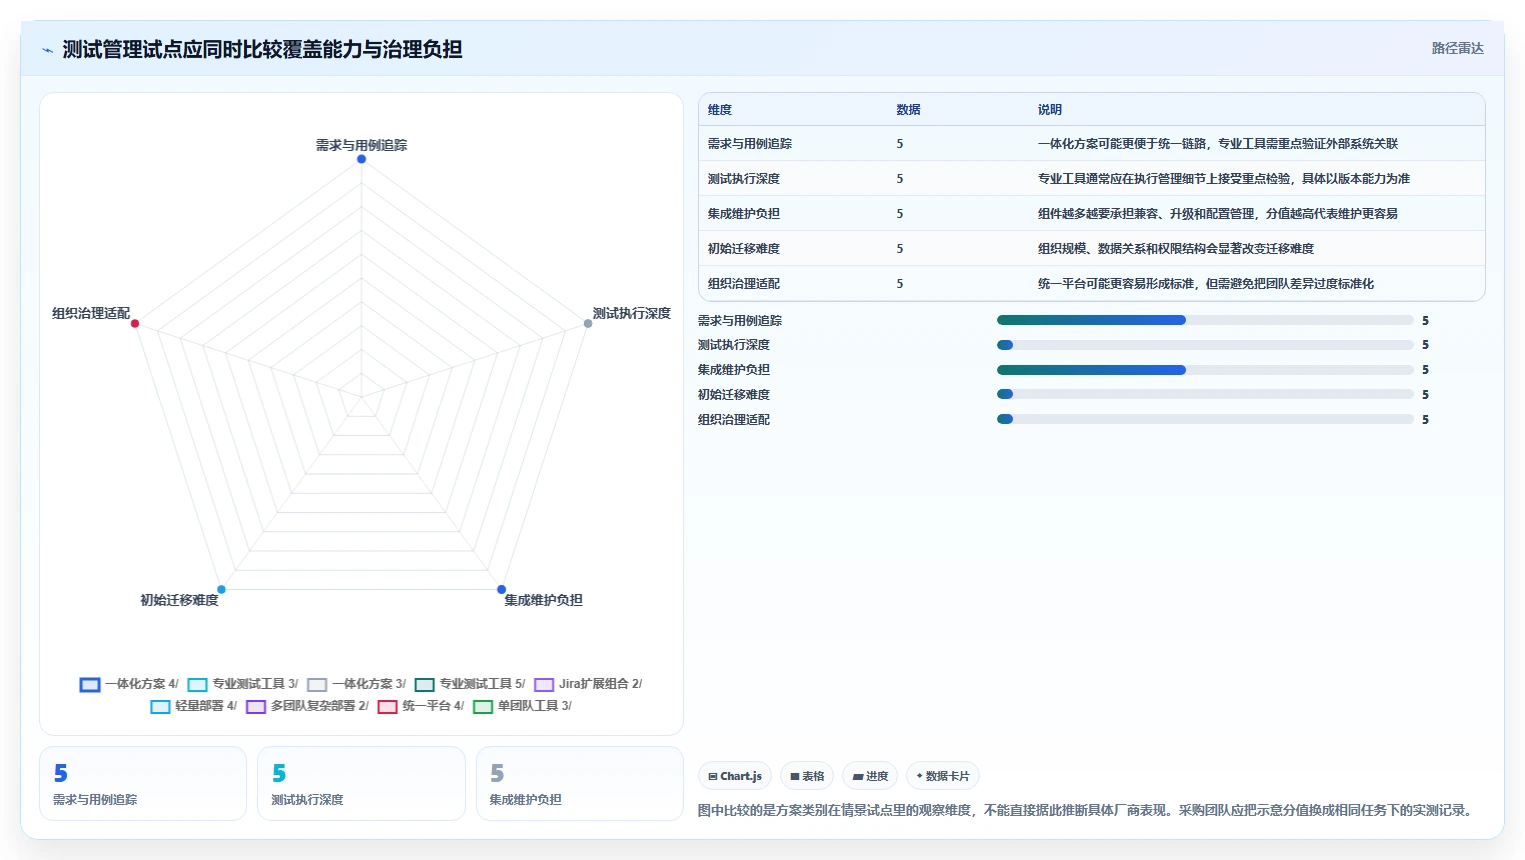Toggle the 轻量部署 4/ legend series
The width and height of the screenshot is (1525, 860).
click(x=194, y=706)
